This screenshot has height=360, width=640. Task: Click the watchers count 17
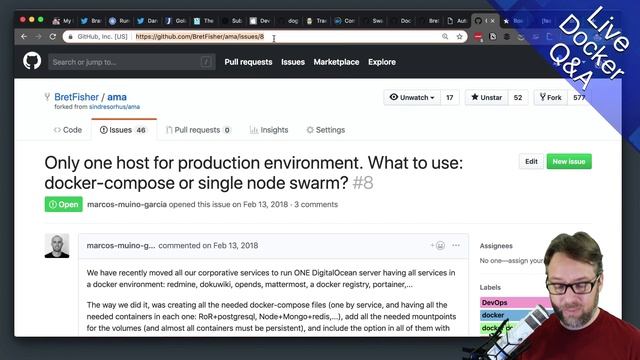[x=450, y=98]
